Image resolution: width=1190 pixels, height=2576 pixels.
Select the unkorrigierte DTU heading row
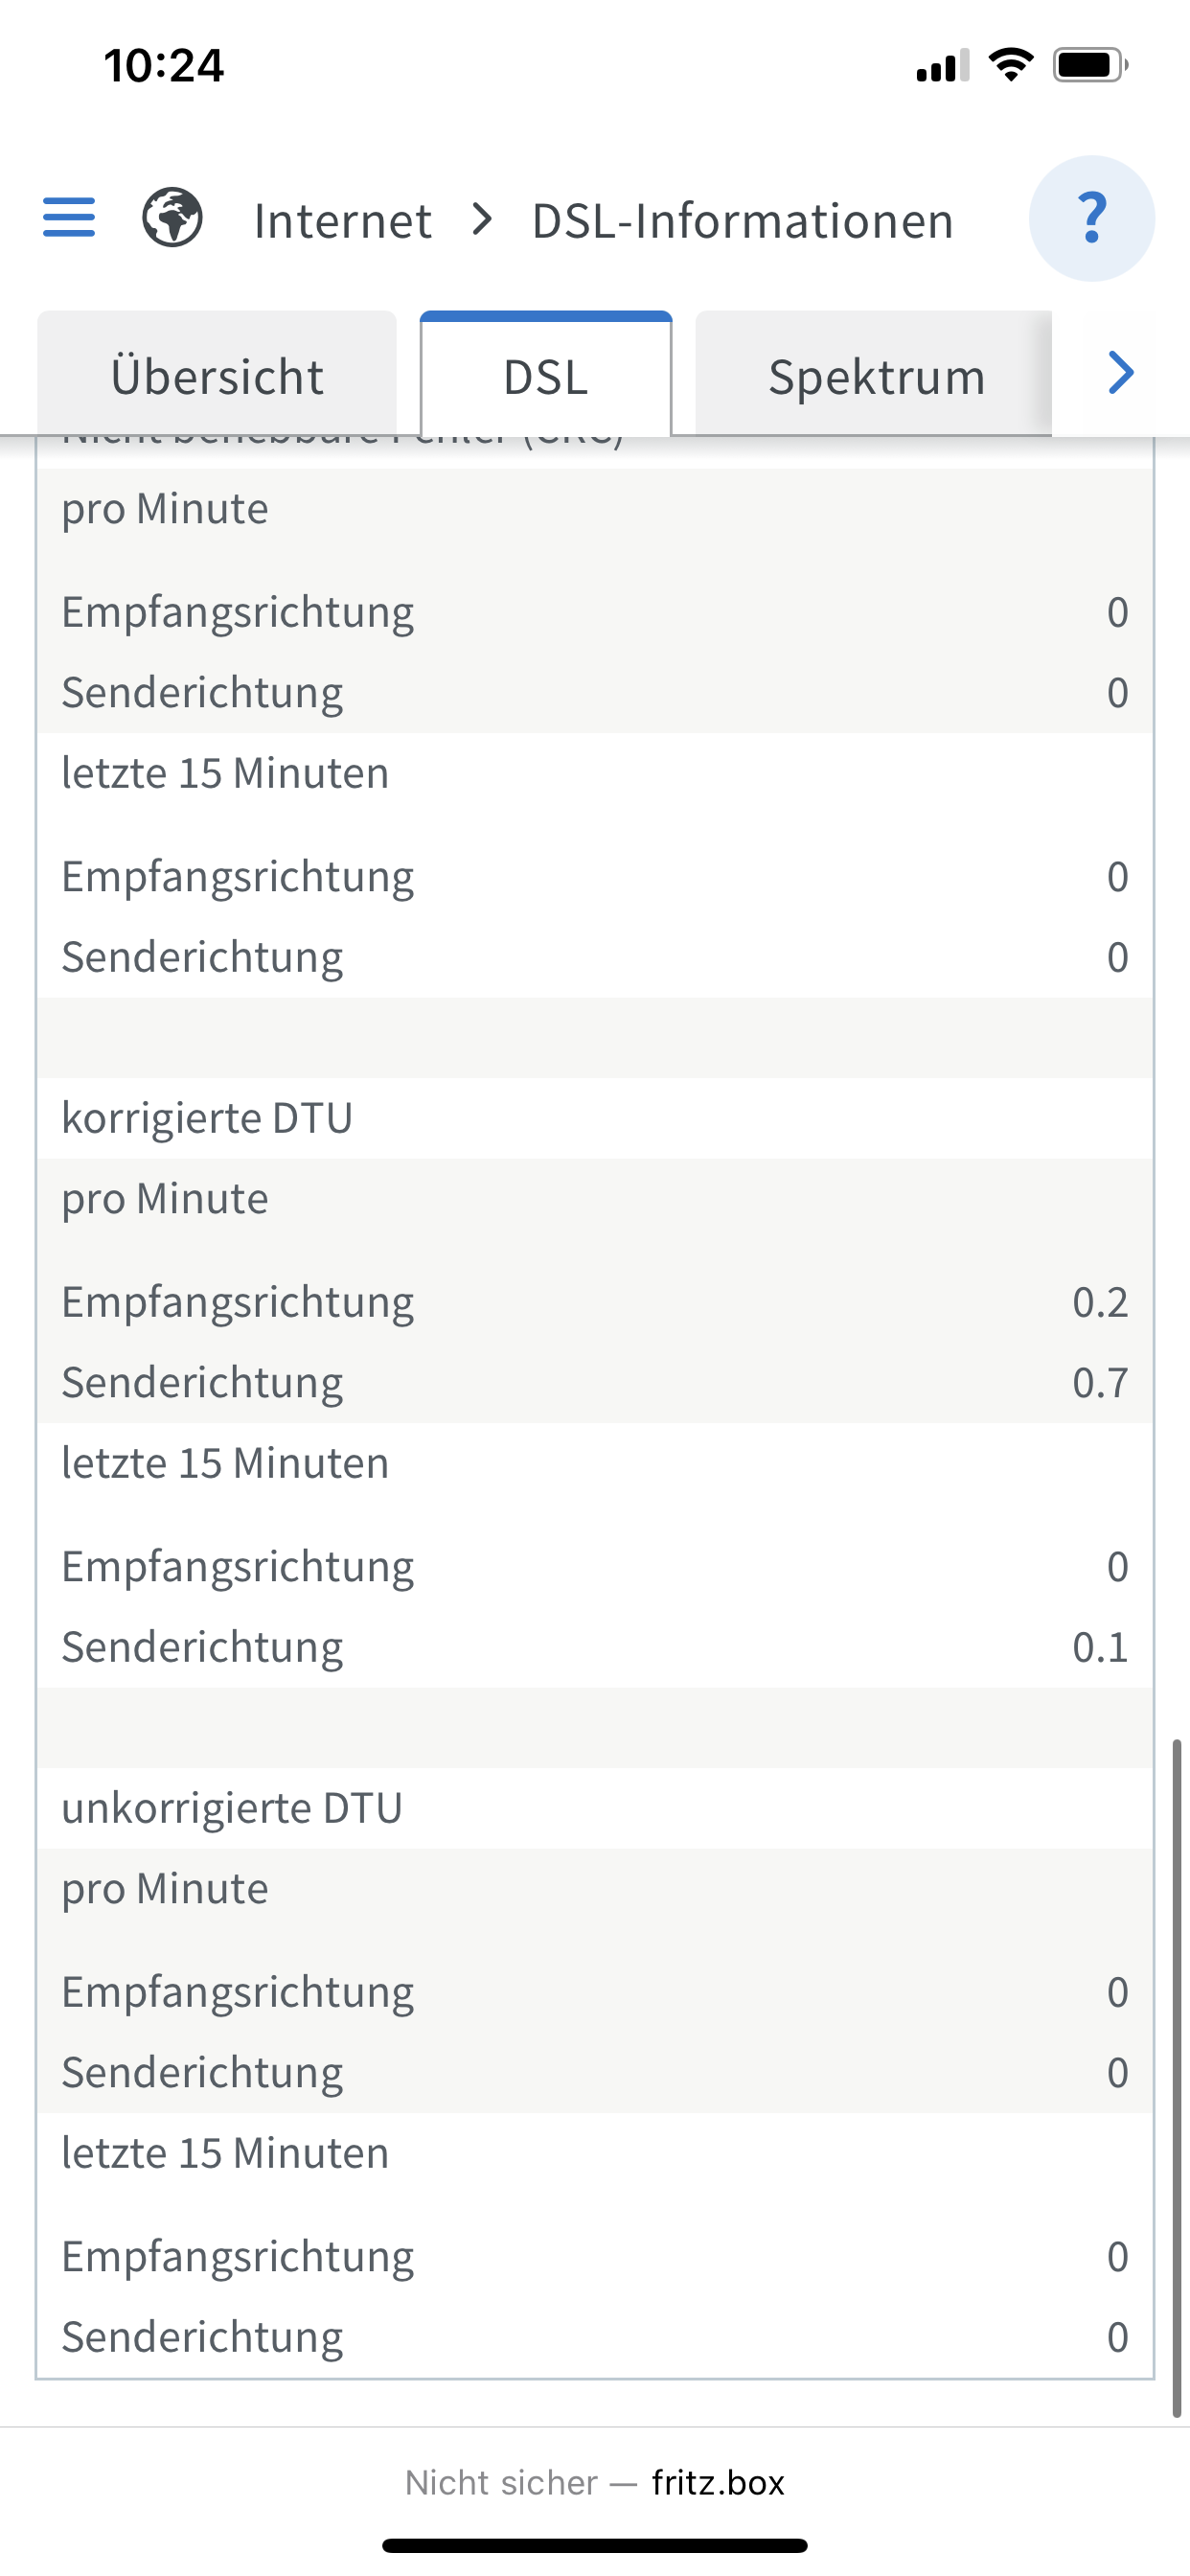pyautogui.click(x=595, y=1808)
